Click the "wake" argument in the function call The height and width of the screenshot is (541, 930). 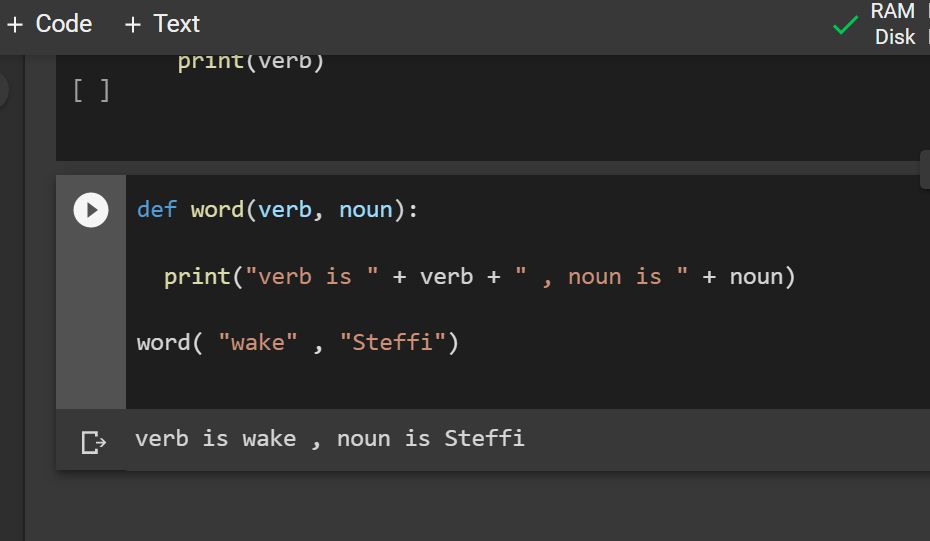(x=258, y=342)
